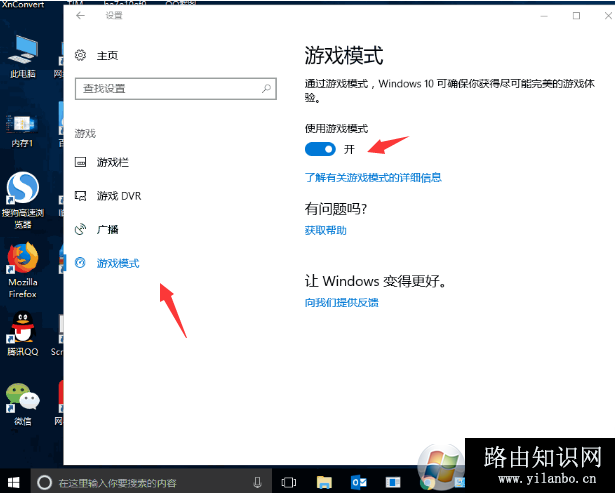Open the Windows Start menu
Viewport: 615px width, 493px height.
[x=14, y=482]
